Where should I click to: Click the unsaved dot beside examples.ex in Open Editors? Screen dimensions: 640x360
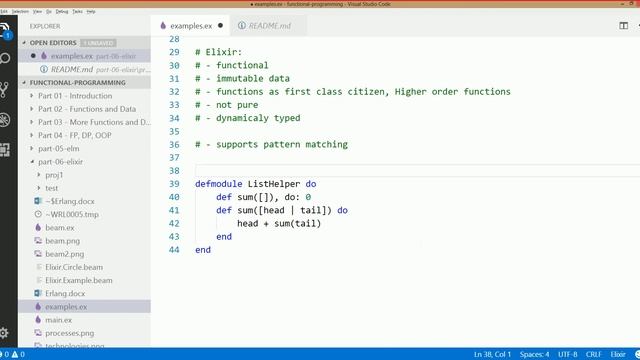coord(33,56)
